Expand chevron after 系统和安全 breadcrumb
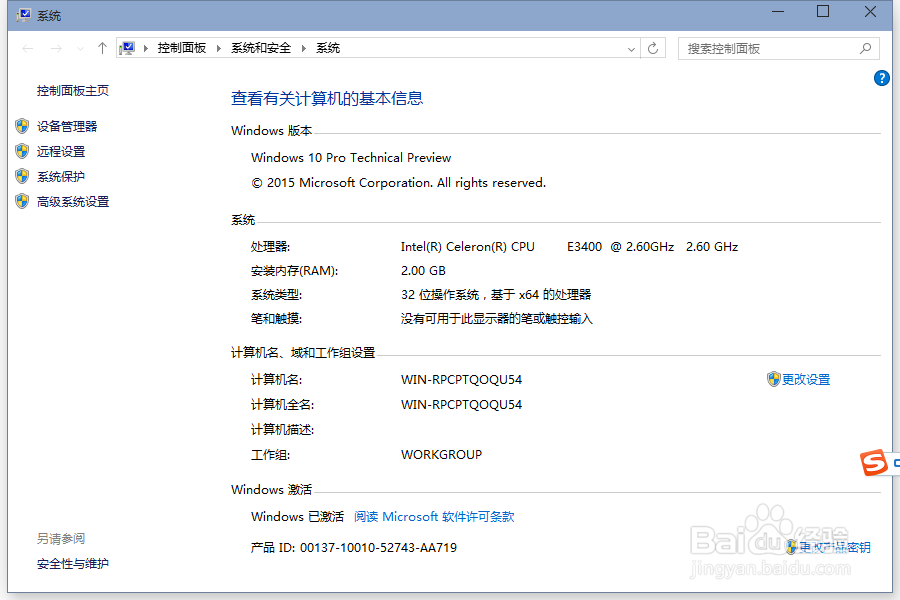 point(304,48)
